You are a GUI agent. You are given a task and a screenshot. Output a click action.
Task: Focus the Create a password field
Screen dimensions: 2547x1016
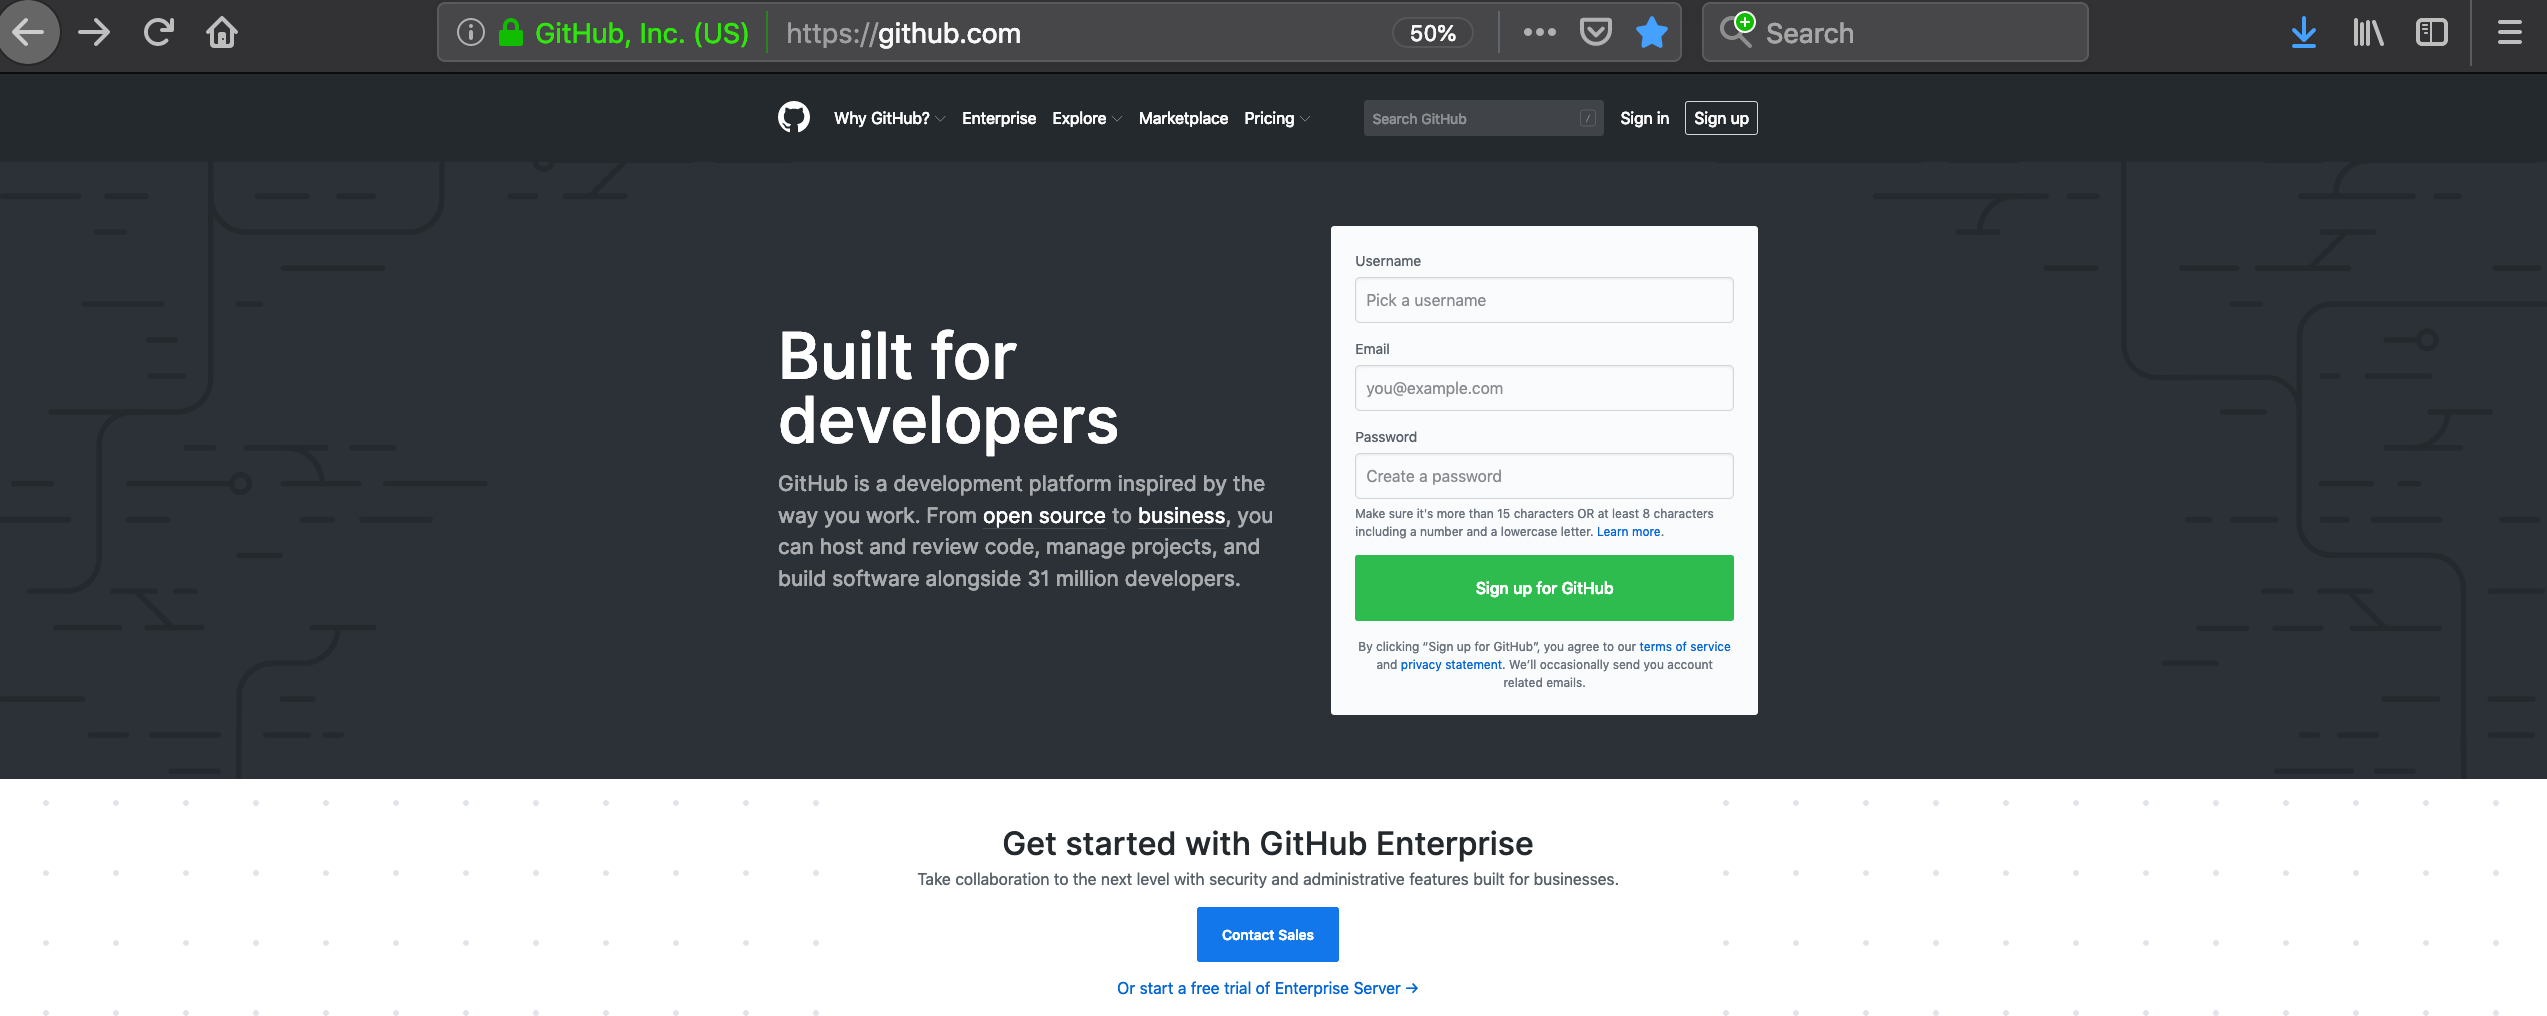(x=1544, y=476)
